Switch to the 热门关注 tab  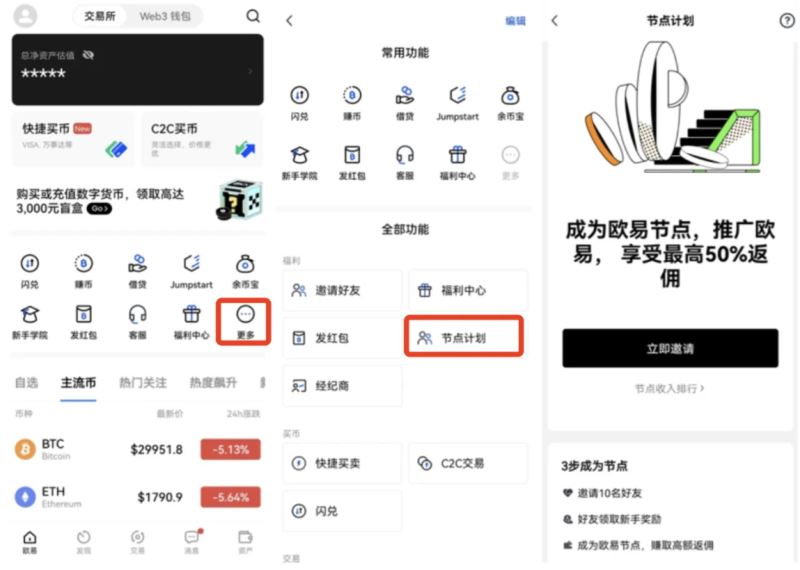pyautogui.click(x=144, y=383)
